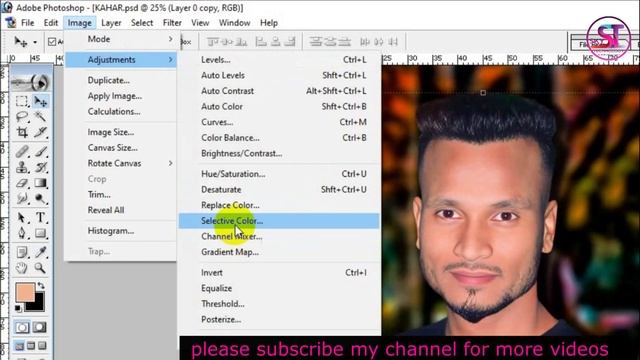Switch to Standard Screen mode

tap(19, 346)
